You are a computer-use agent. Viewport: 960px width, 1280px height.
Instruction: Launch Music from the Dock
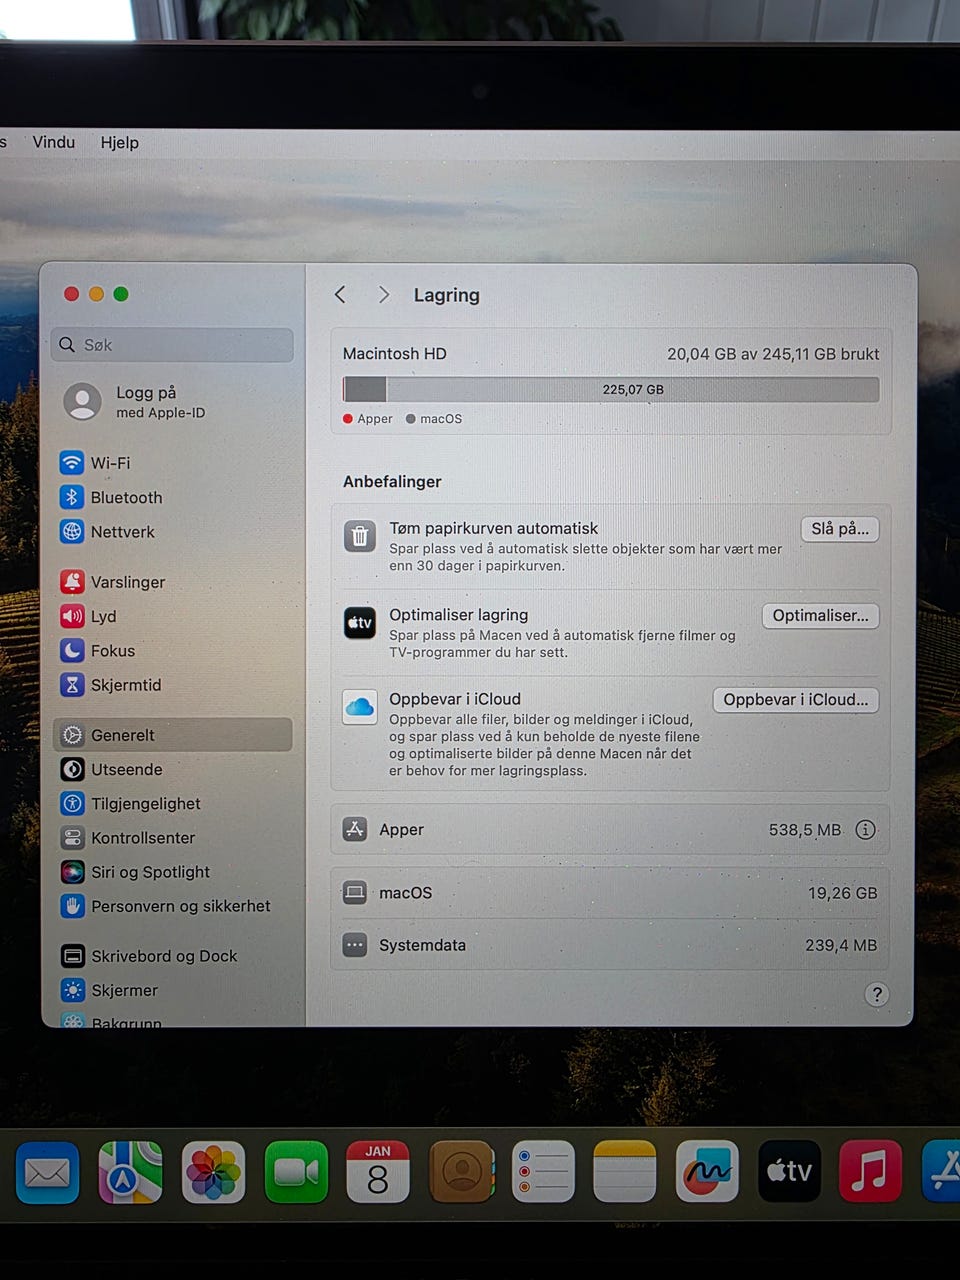tap(870, 1172)
